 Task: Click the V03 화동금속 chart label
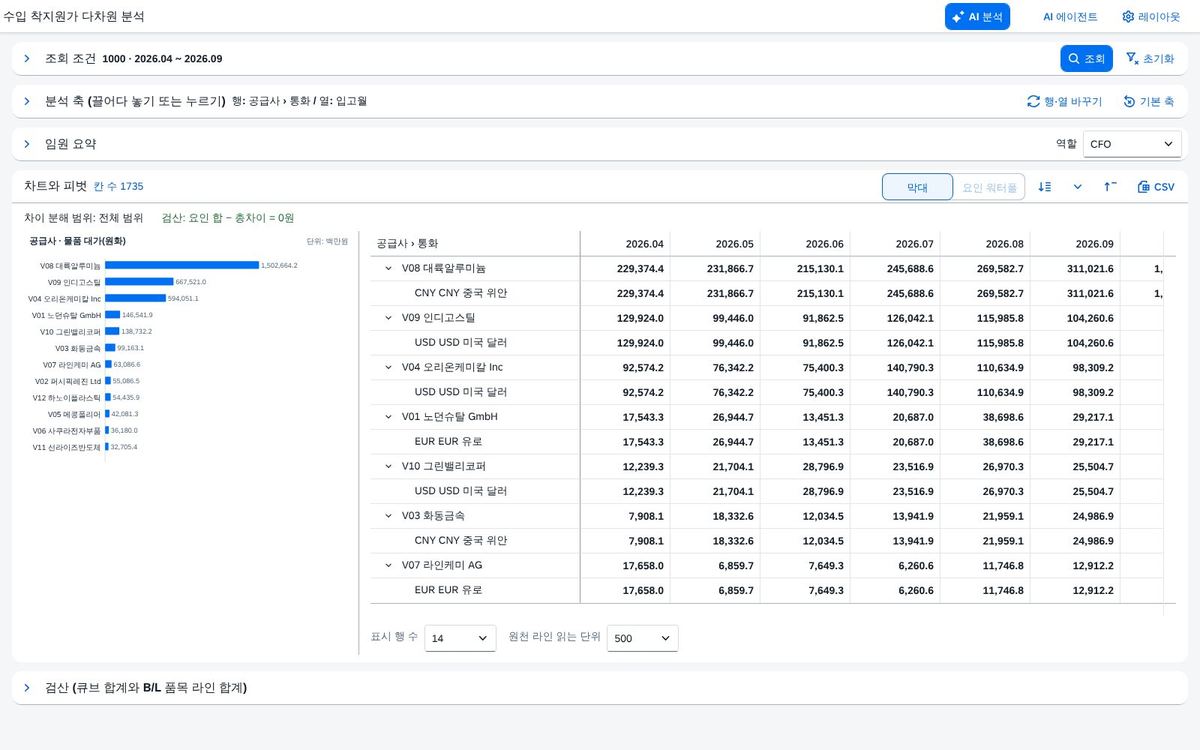point(77,348)
